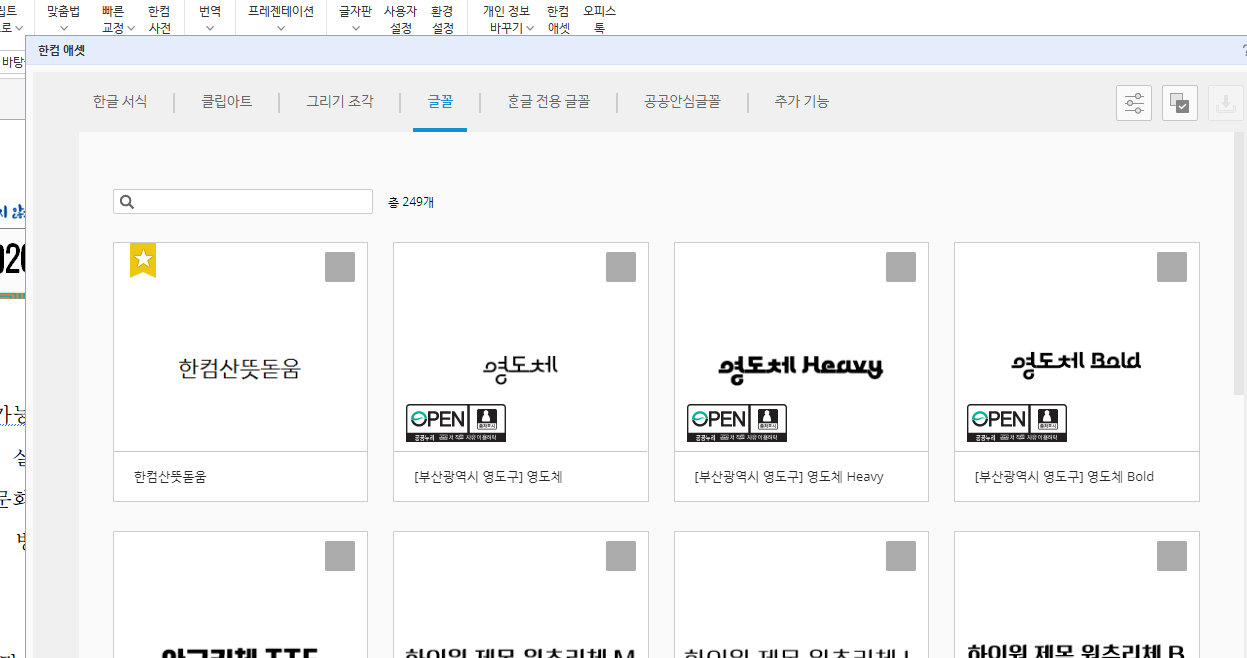Click the 총 249개 count text
This screenshot has height=658, width=1247.
(x=411, y=202)
